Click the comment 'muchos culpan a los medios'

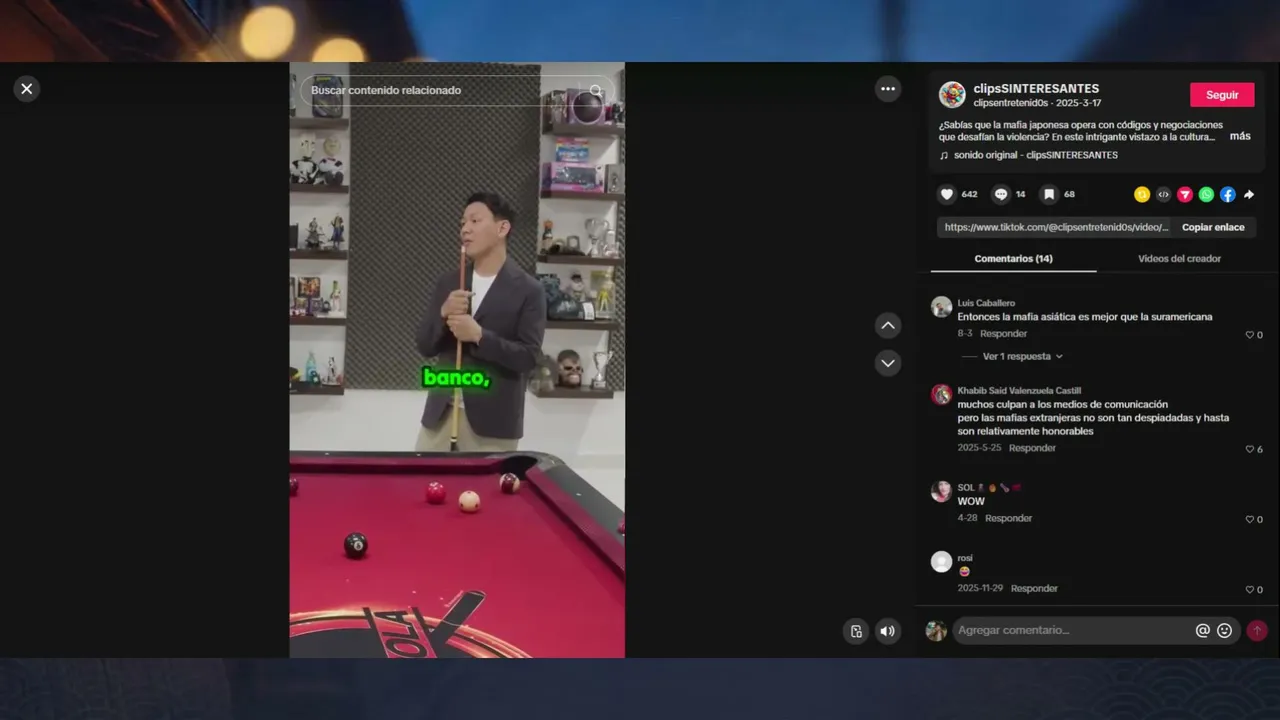pyautogui.click(x=1093, y=418)
